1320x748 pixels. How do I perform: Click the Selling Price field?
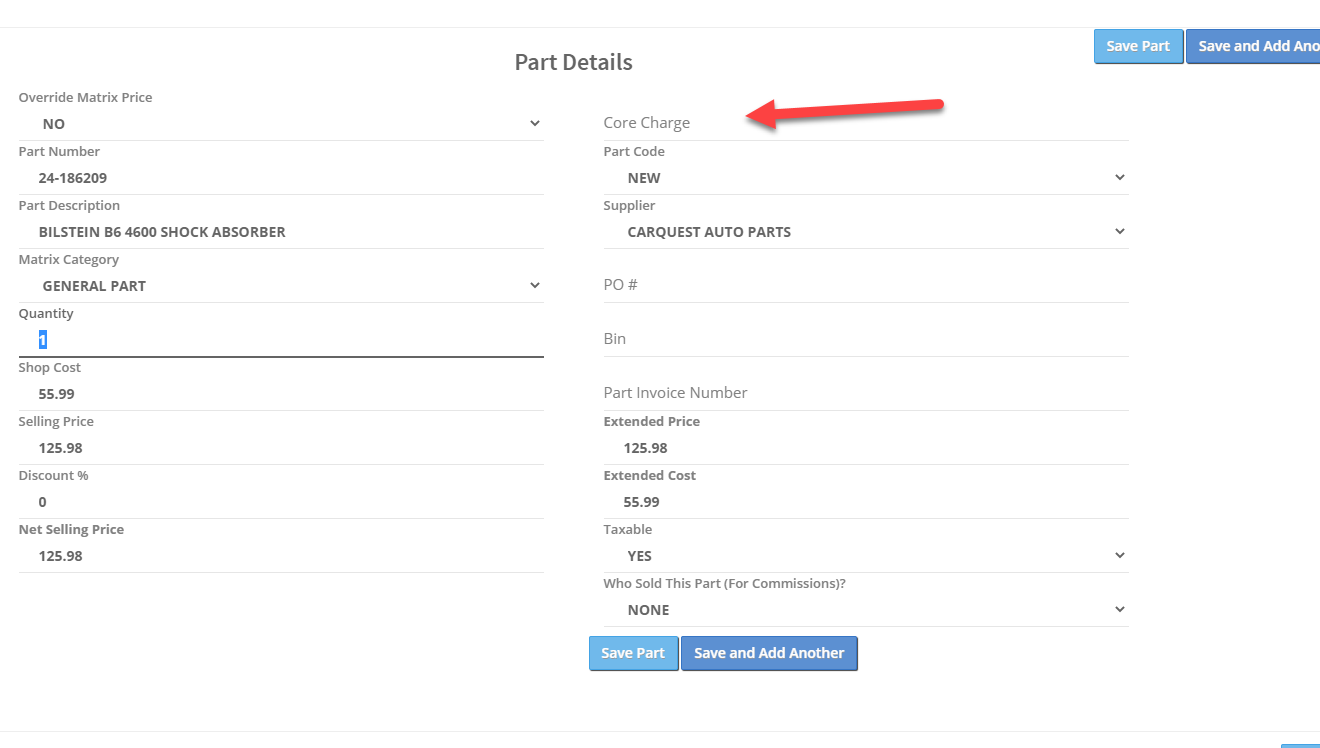tap(280, 448)
